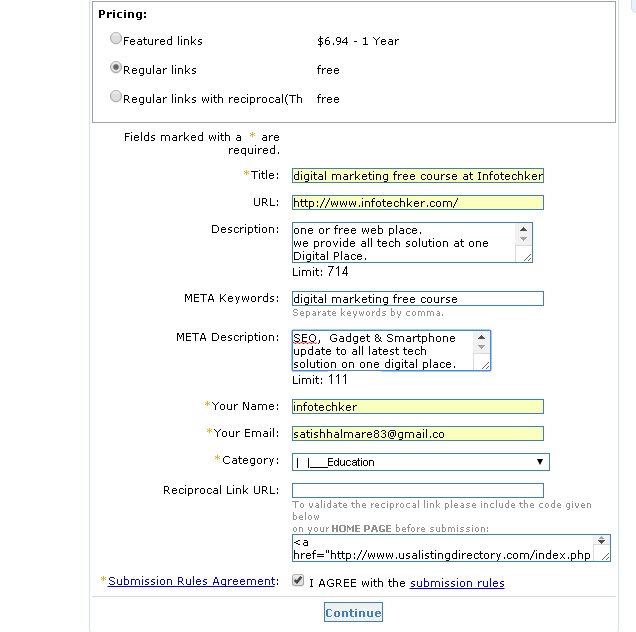Image resolution: width=636 pixels, height=632 pixels.
Task: Click into the Title input field
Action: [x=418, y=176]
